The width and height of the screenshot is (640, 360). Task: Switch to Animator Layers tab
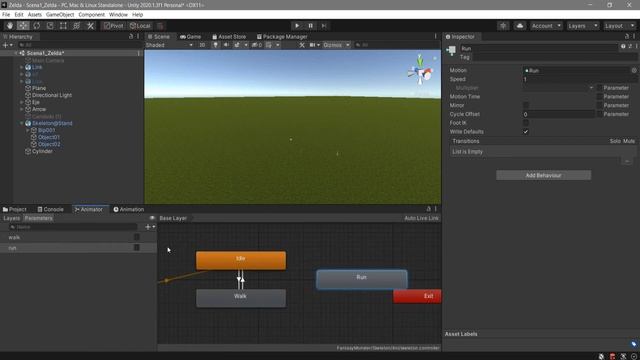[x=11, y=218]
